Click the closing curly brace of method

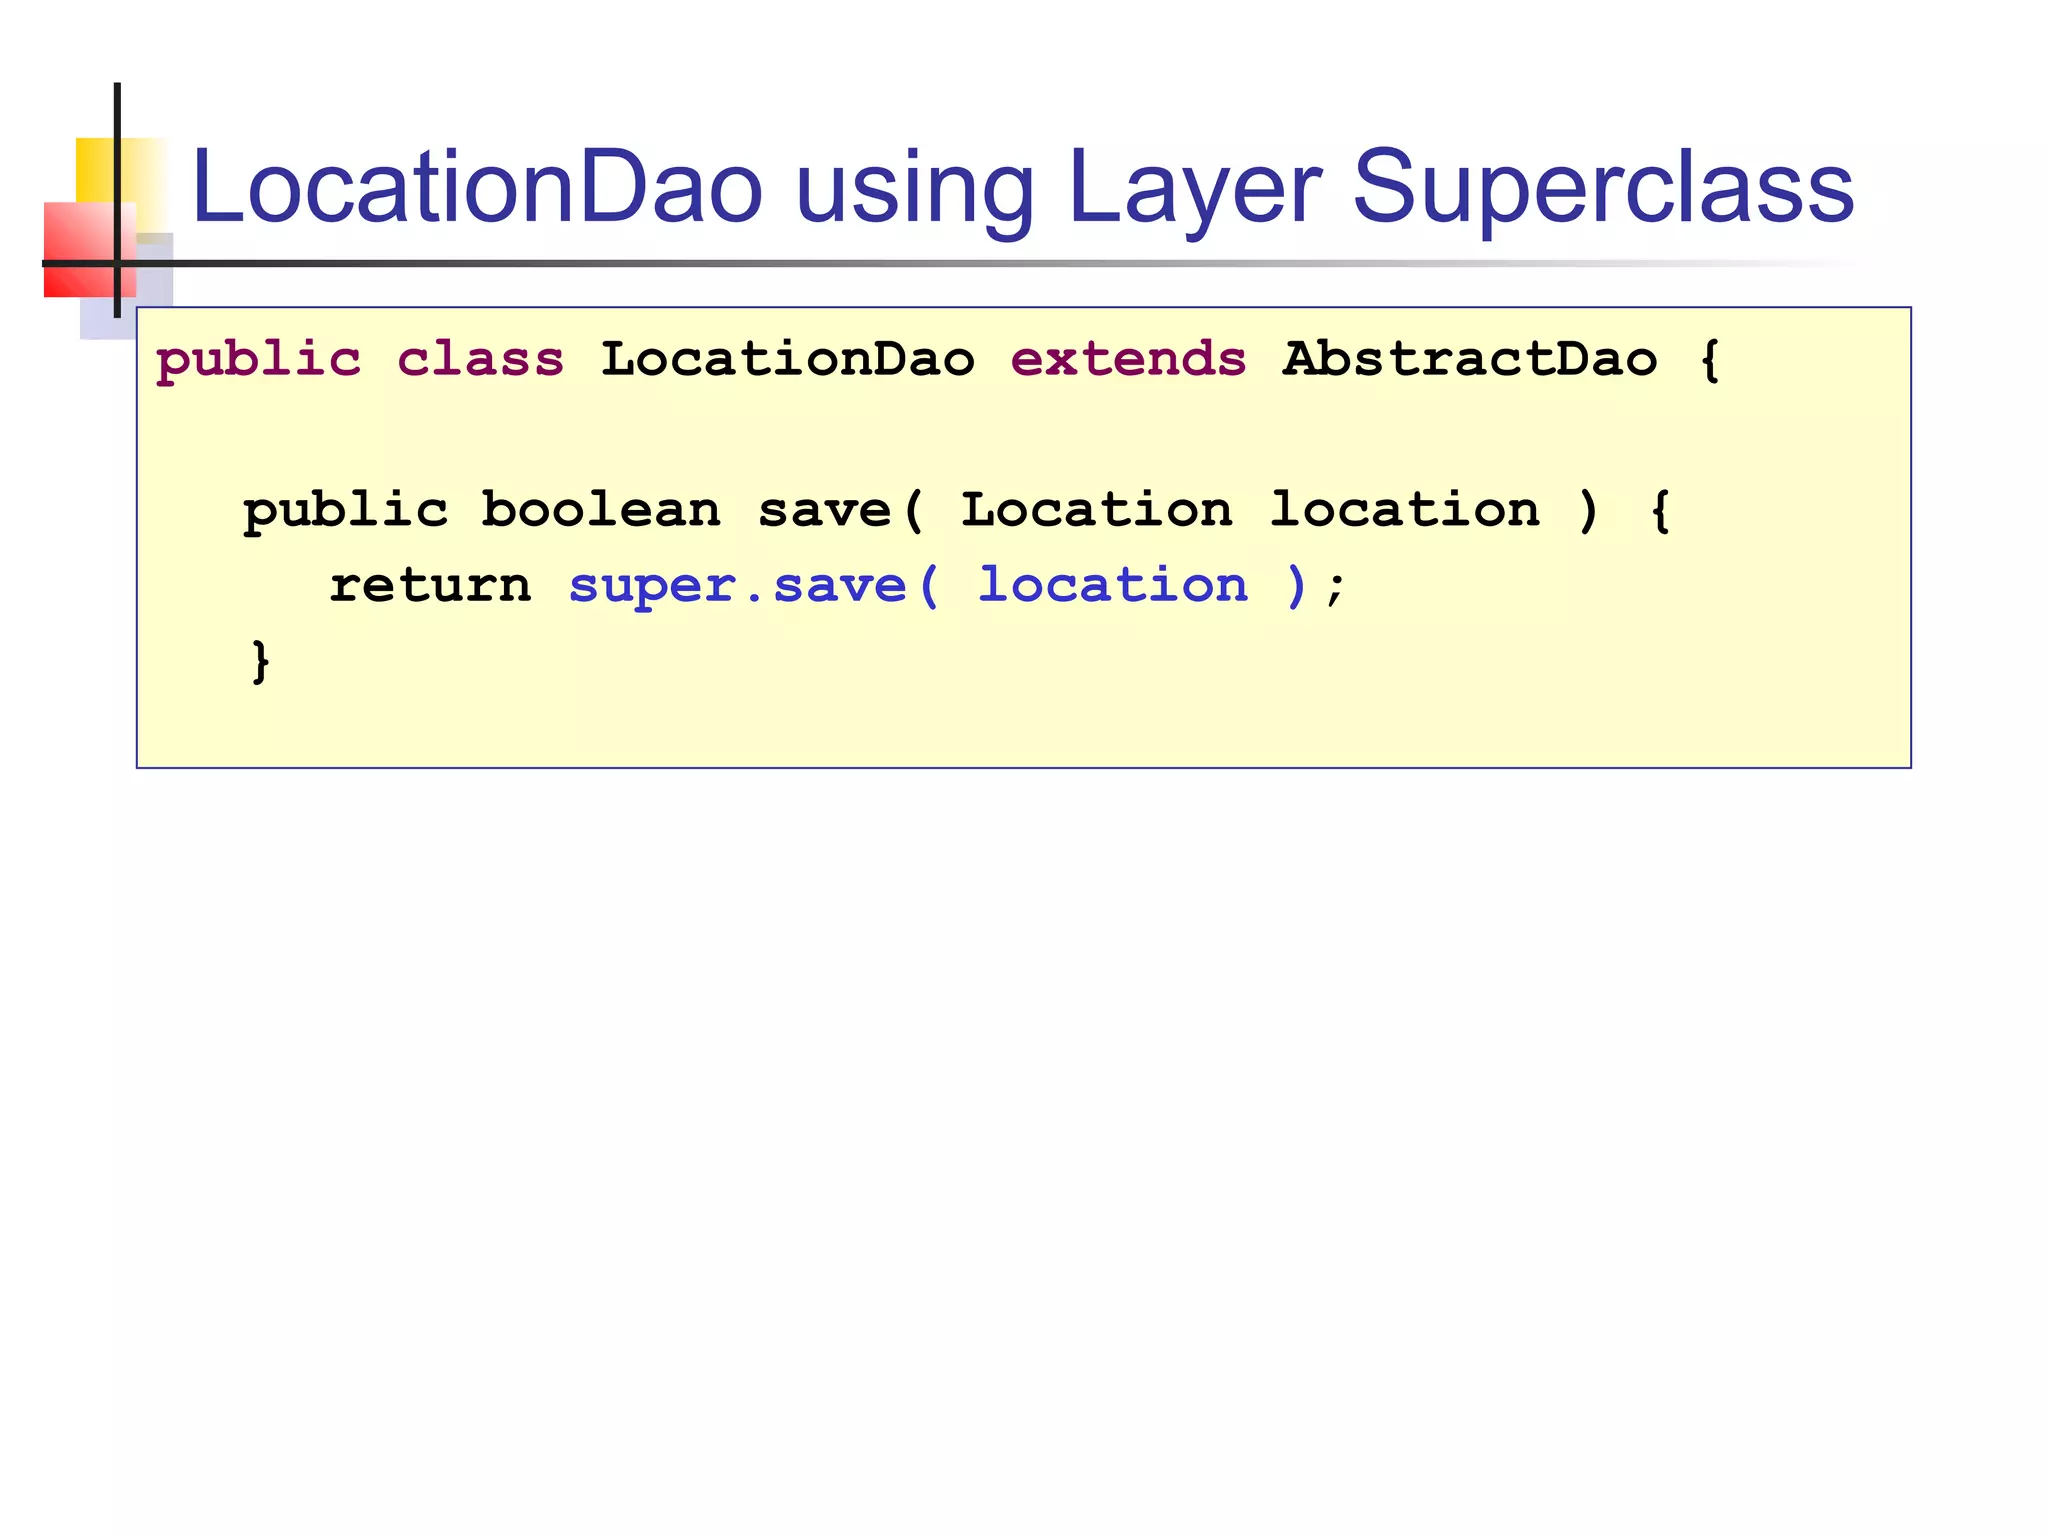260,661
